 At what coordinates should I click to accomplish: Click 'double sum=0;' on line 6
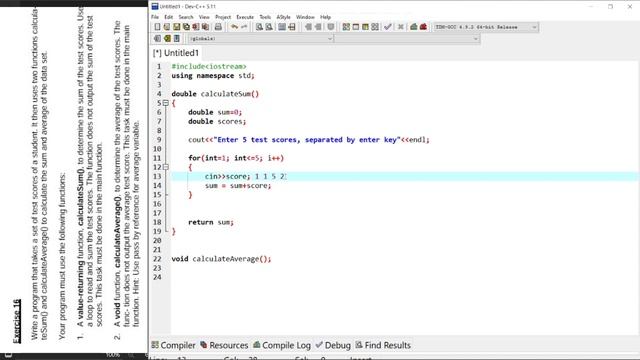click(215, 112)
